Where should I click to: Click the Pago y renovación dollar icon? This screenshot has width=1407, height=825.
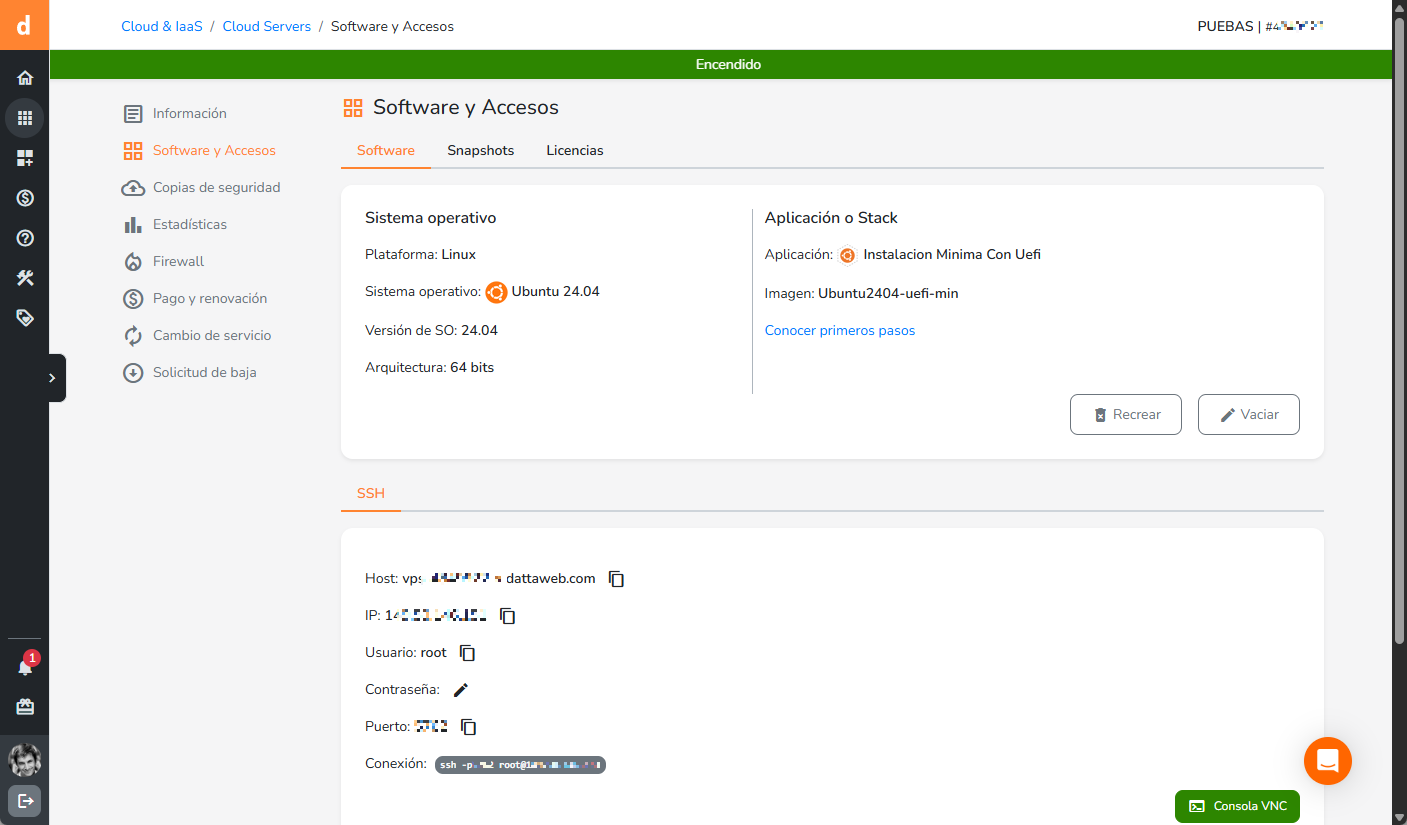[133, 298]
